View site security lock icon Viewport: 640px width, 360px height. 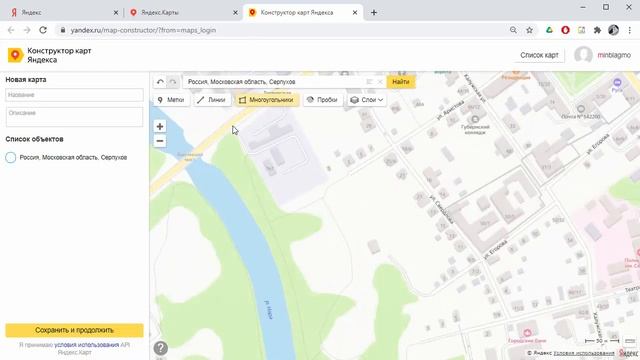(62, 30)
